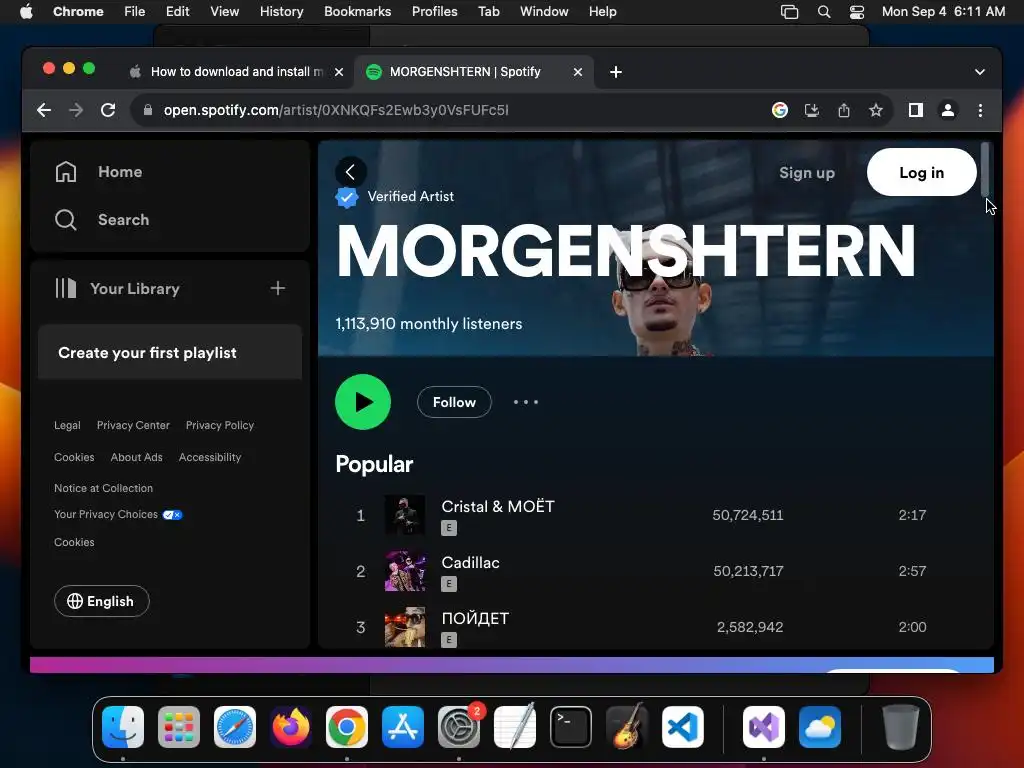
Task: Open the Chrome three-dot menu
Action: pos(980,110)
